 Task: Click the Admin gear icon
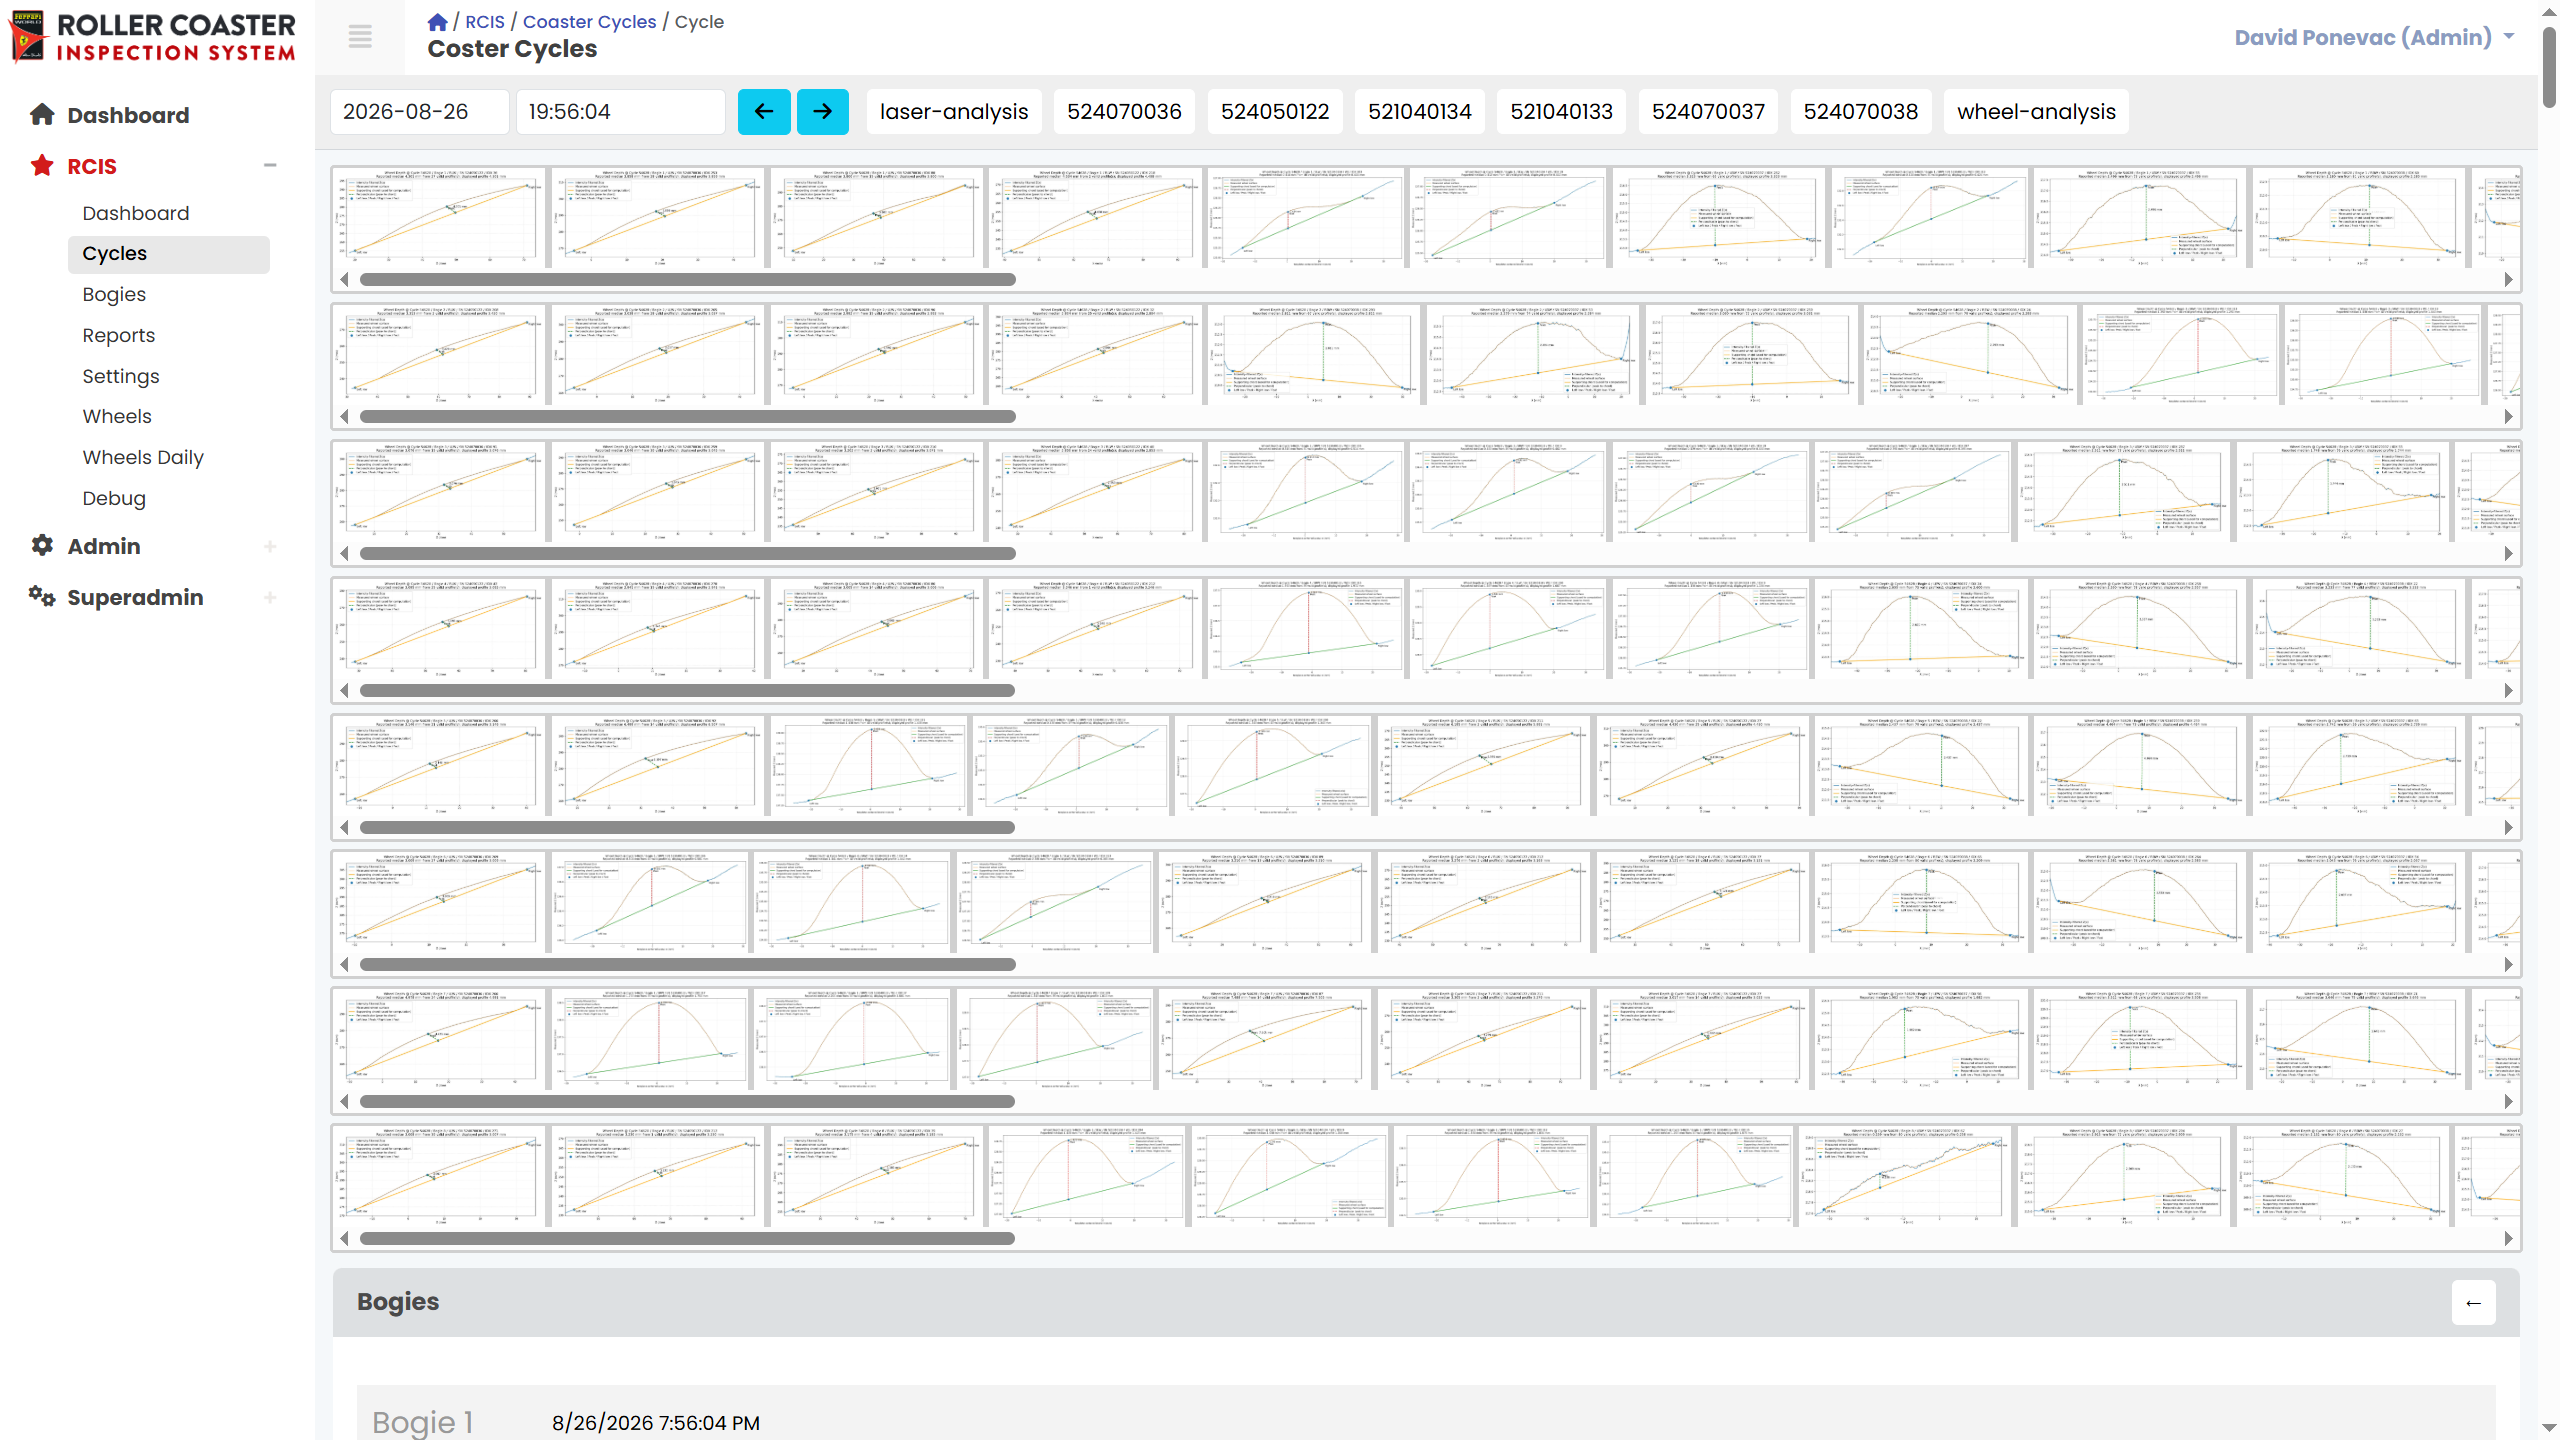point(42,545)
